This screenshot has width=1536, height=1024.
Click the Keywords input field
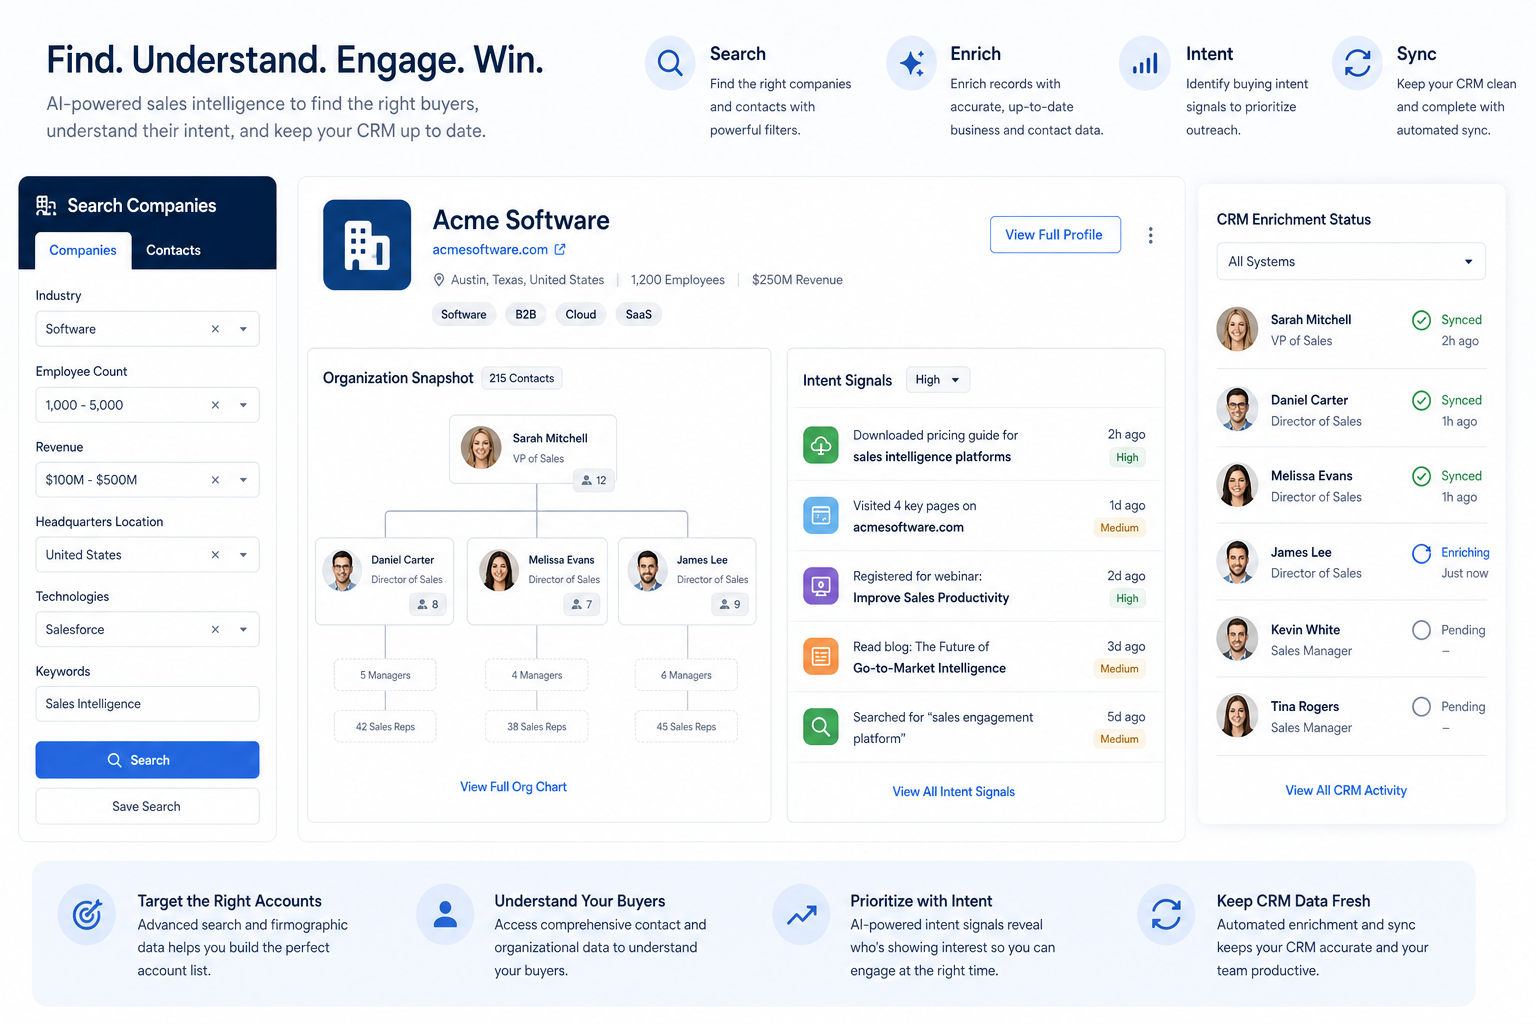pos(147,704)
